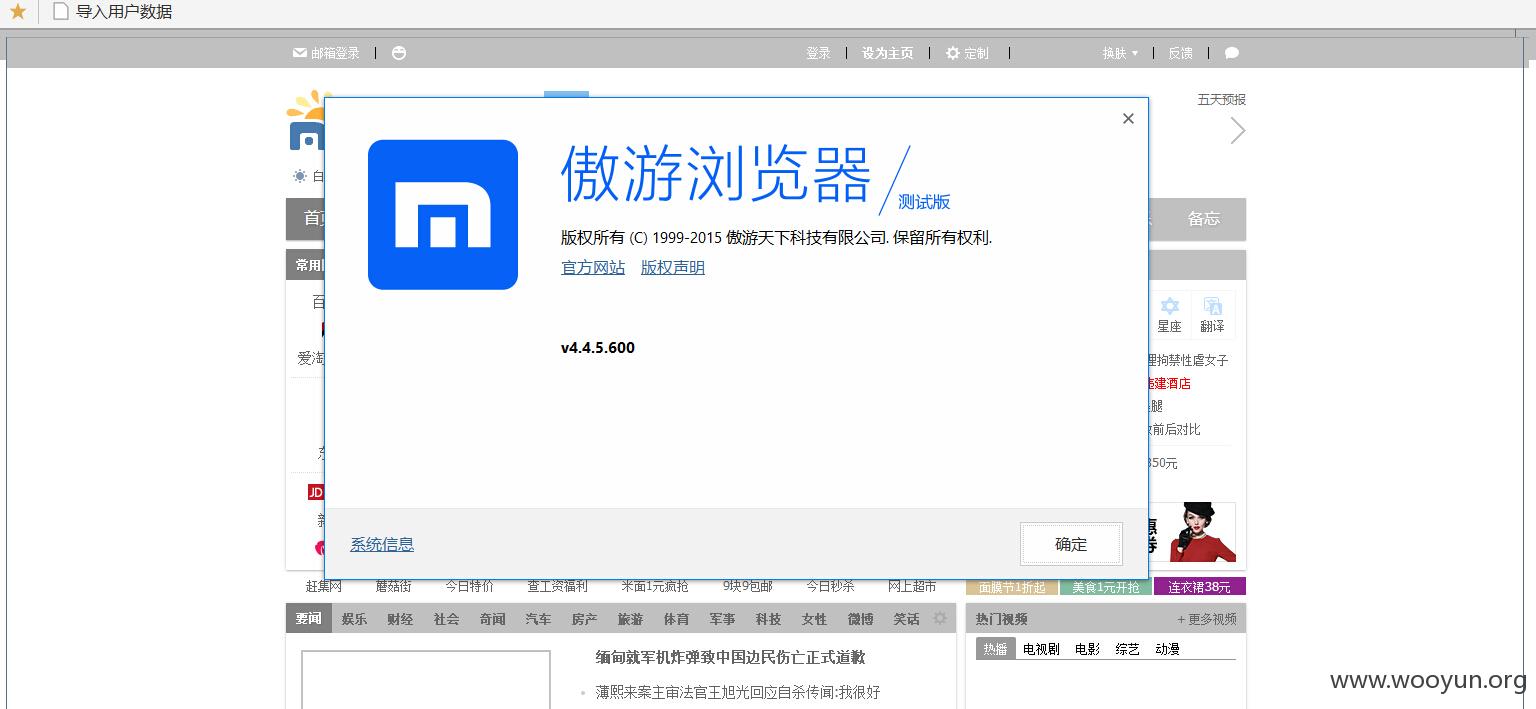
Task: Select the 科技 news tab
Action: click(768, 619)
